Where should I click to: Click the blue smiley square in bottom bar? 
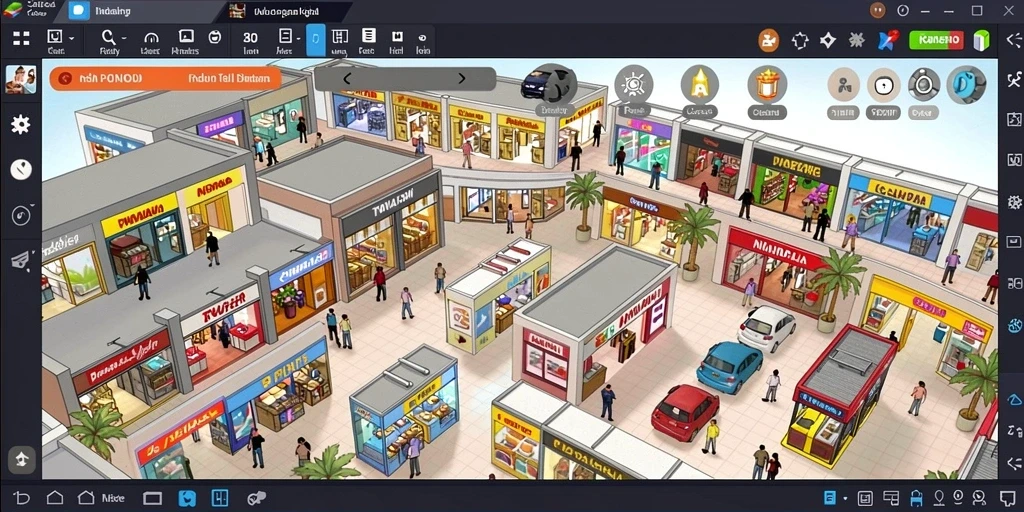coord(187,498)
